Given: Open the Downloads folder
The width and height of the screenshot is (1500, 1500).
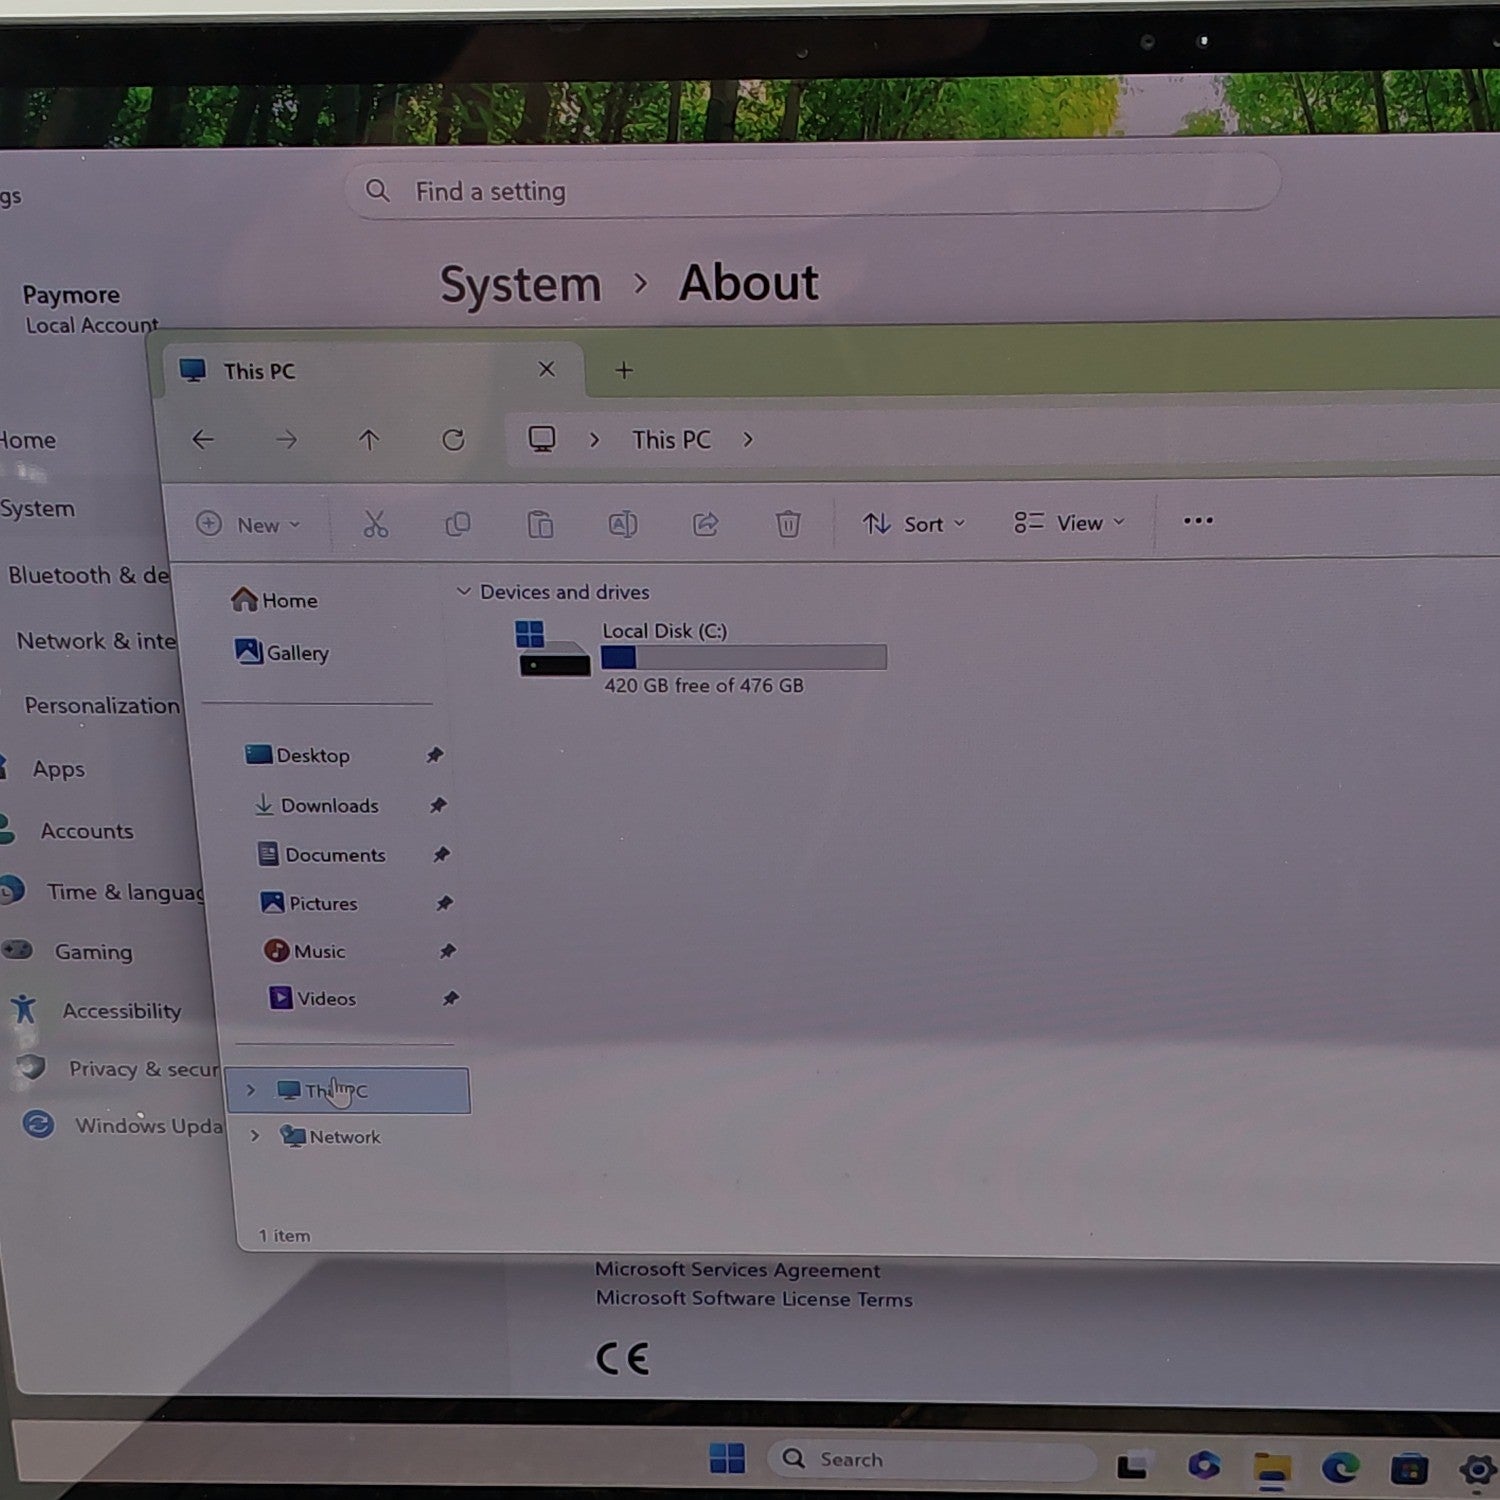Looking at the screenshot, I should [x=317, y=805].
